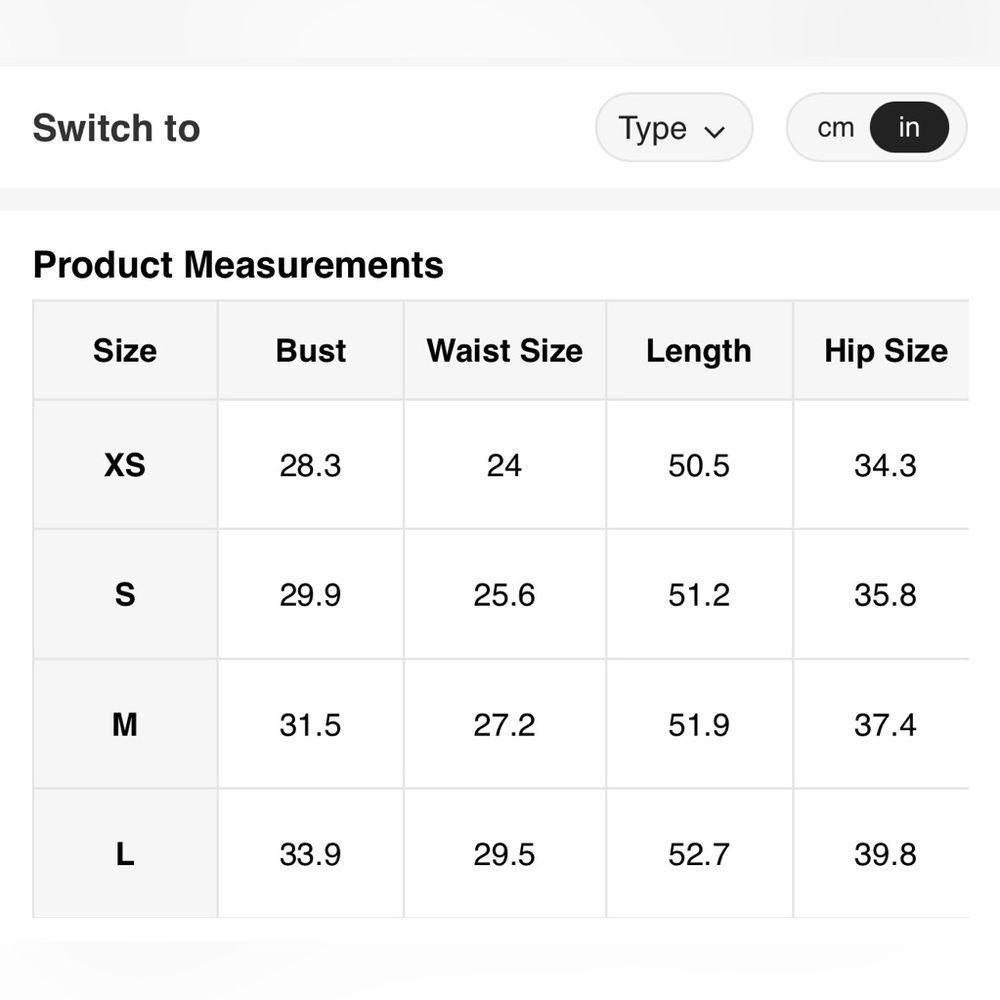Click the Bust column header
1000x1000 pixels.
pyautogui.click(x=311, y=351)
